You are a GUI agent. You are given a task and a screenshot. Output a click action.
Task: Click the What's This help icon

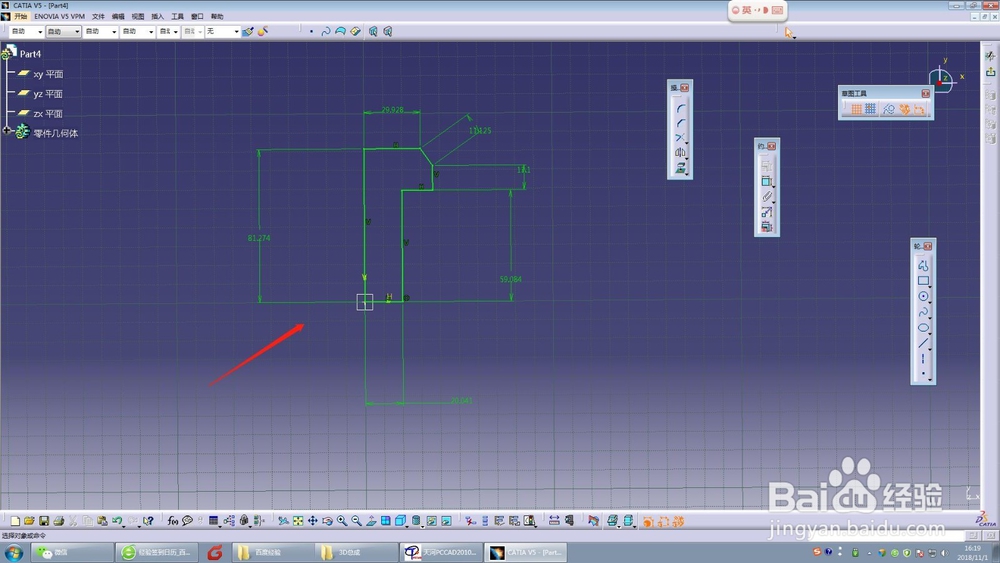coord(148,521)
